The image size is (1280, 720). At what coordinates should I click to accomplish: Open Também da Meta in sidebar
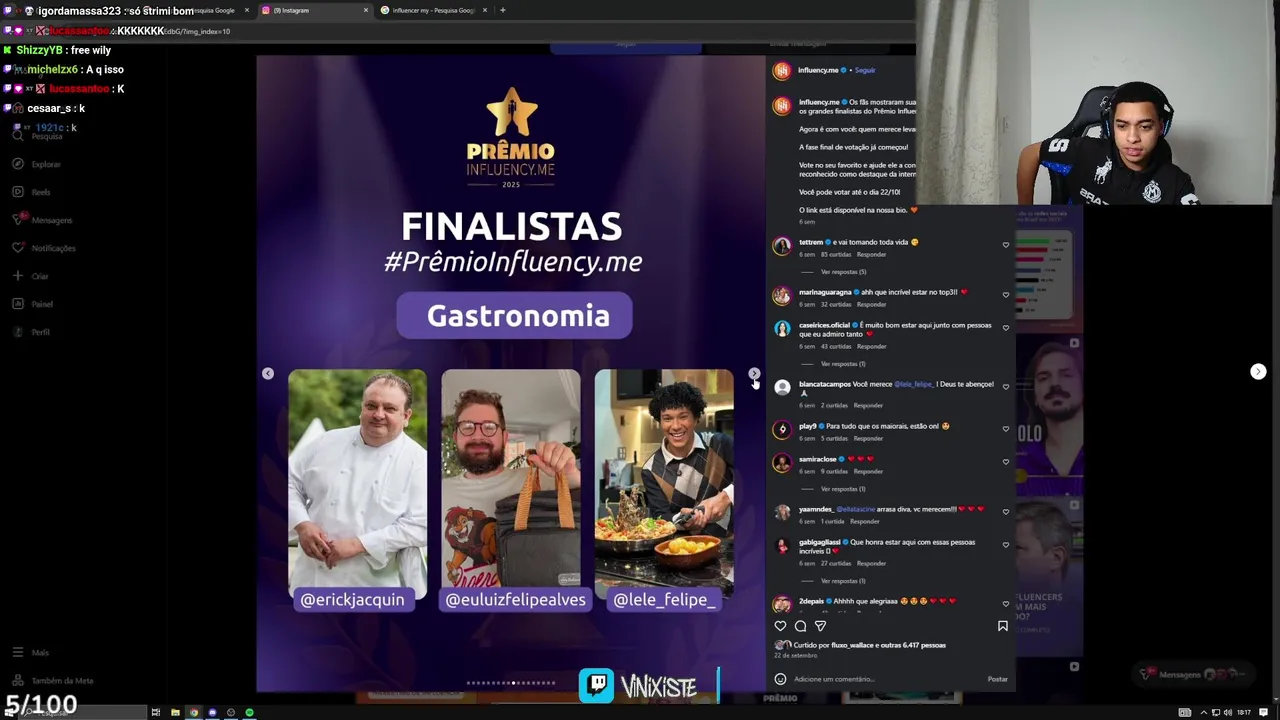point(52,681)
